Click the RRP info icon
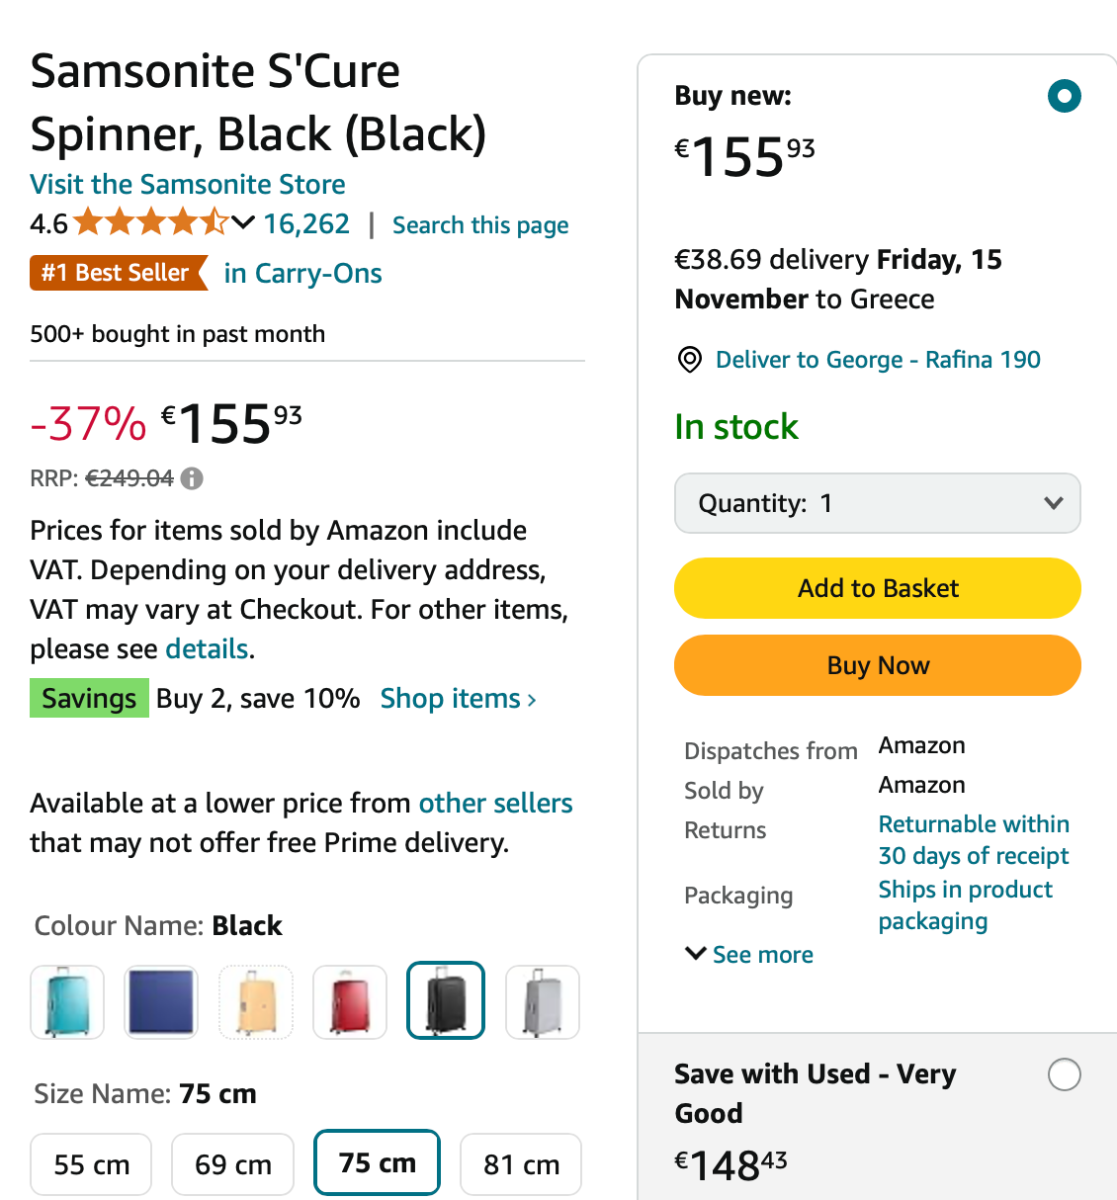 [192, 479]
